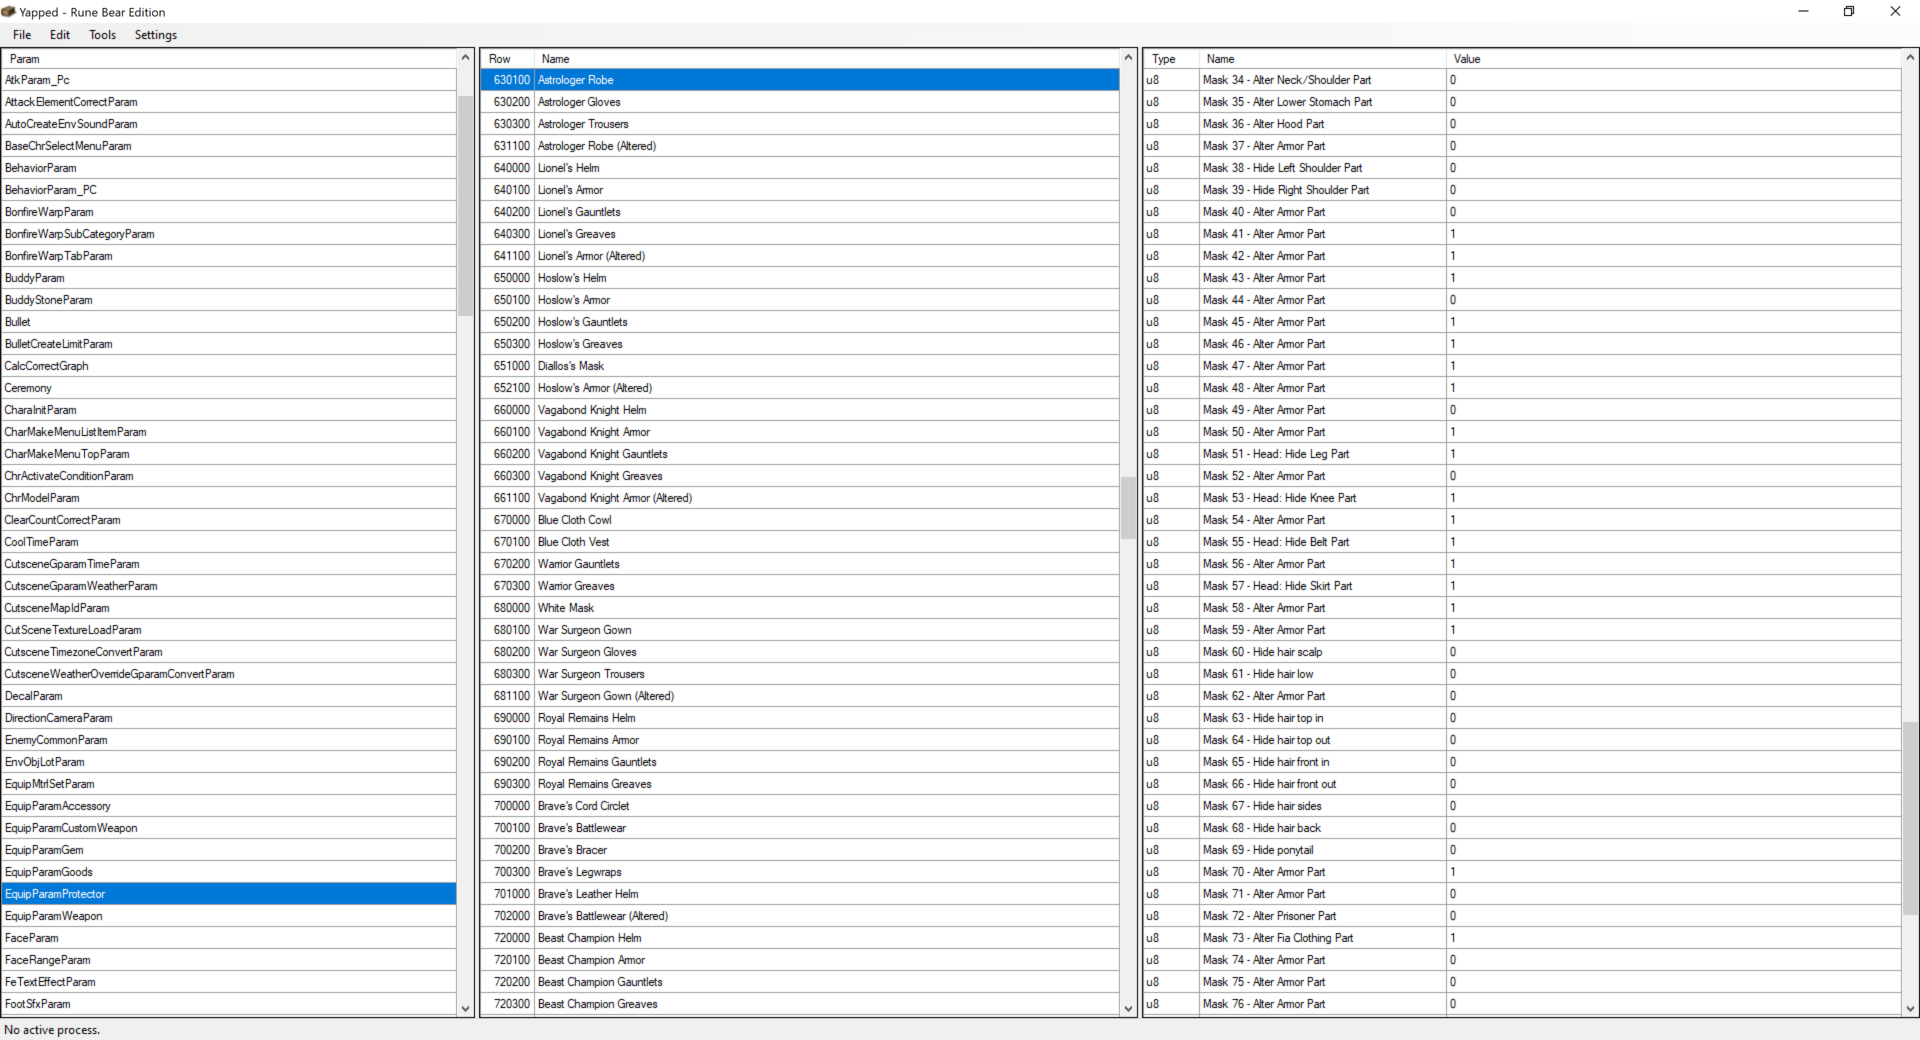Click the Param column header
This screenshot has height=1040, width=1920.
point(230,59)
